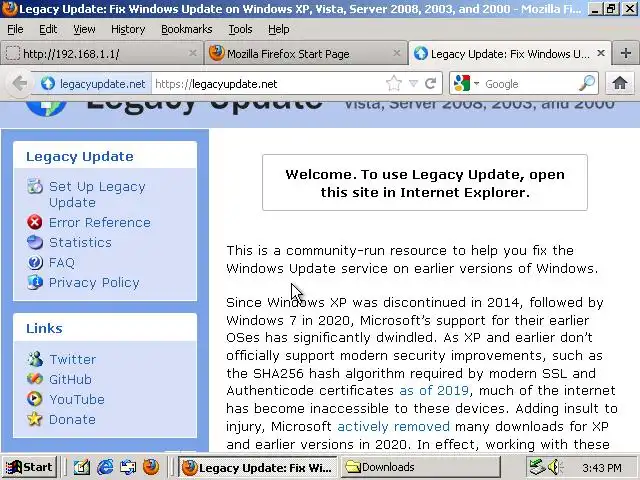Follow the 'actively removed' link
640x480 pixels.
pyautogui.click(x=393, y=427)
